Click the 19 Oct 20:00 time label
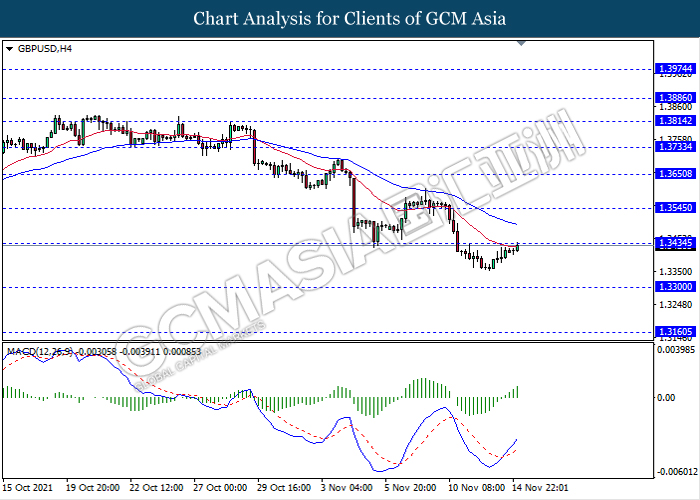 pos(93,488)
